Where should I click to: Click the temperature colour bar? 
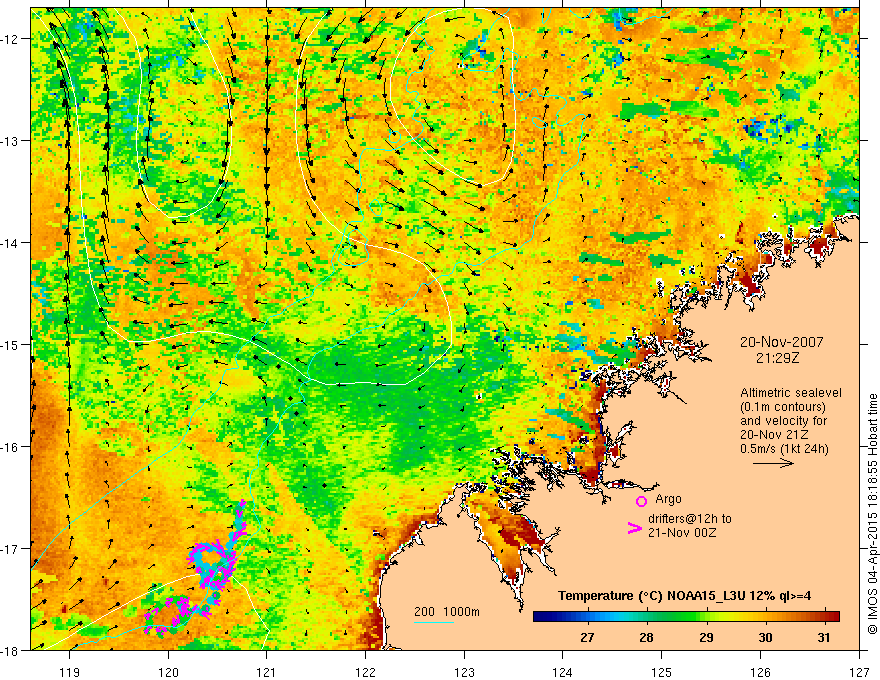click(x=686, y=617)
